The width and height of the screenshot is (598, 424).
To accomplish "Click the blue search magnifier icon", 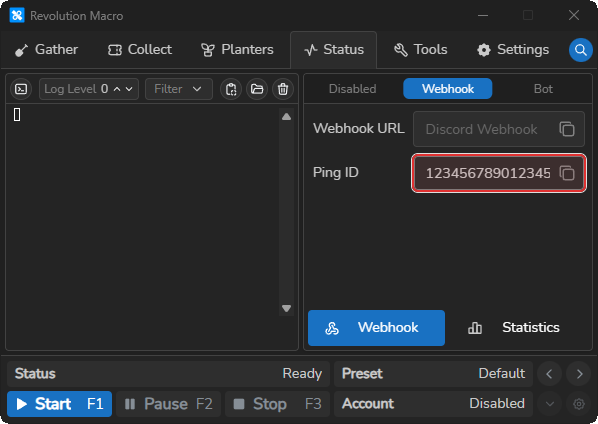I will point(580,50).
